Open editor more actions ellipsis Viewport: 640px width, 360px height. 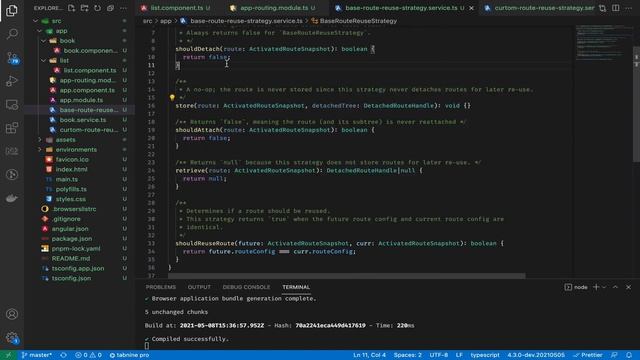pos(629,8)
